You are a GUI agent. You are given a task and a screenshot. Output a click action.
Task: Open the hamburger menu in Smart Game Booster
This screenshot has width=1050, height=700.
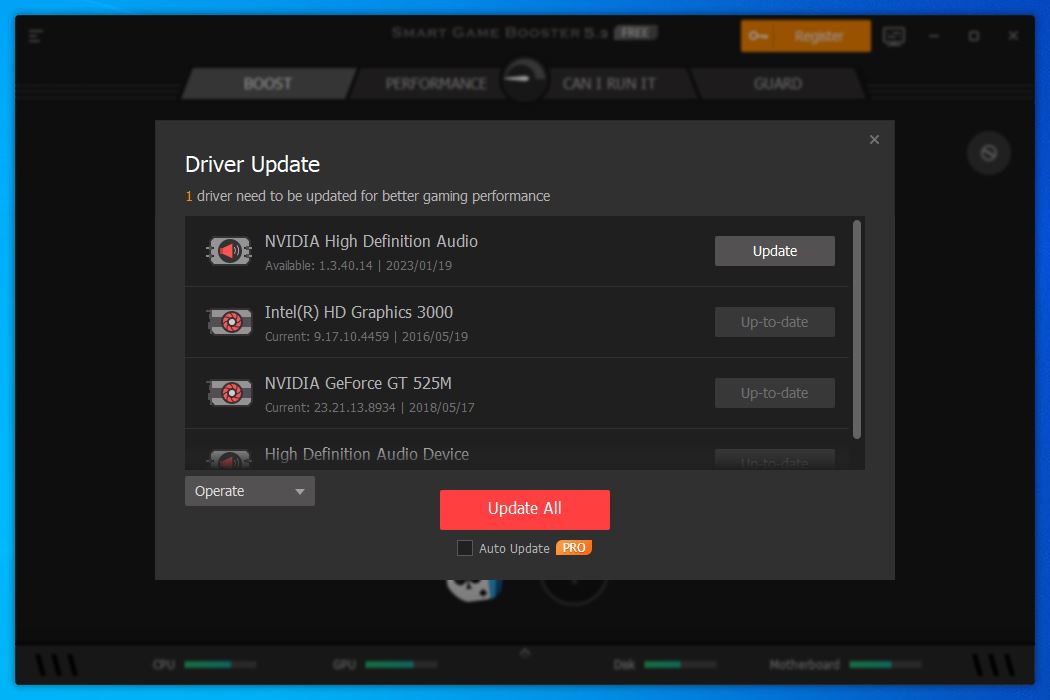point(36,36)
